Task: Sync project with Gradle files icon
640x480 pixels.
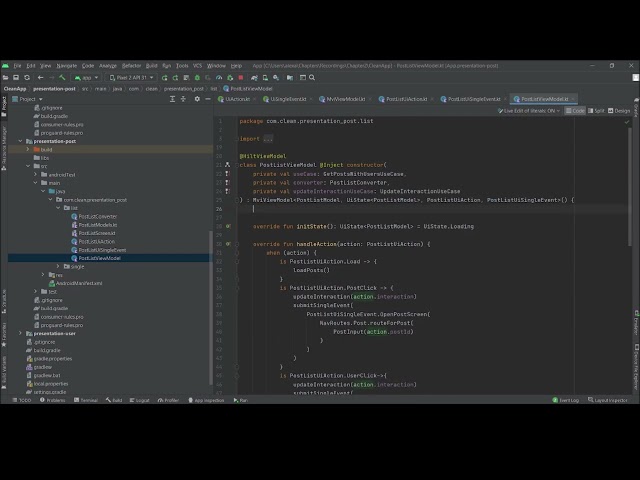Action: tap(254, 78)
